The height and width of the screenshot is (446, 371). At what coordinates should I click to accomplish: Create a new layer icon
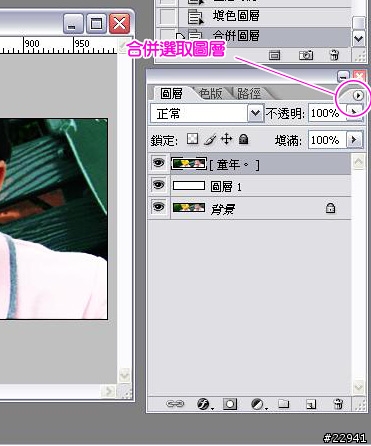pyautogui.click(x=311, y=404)
